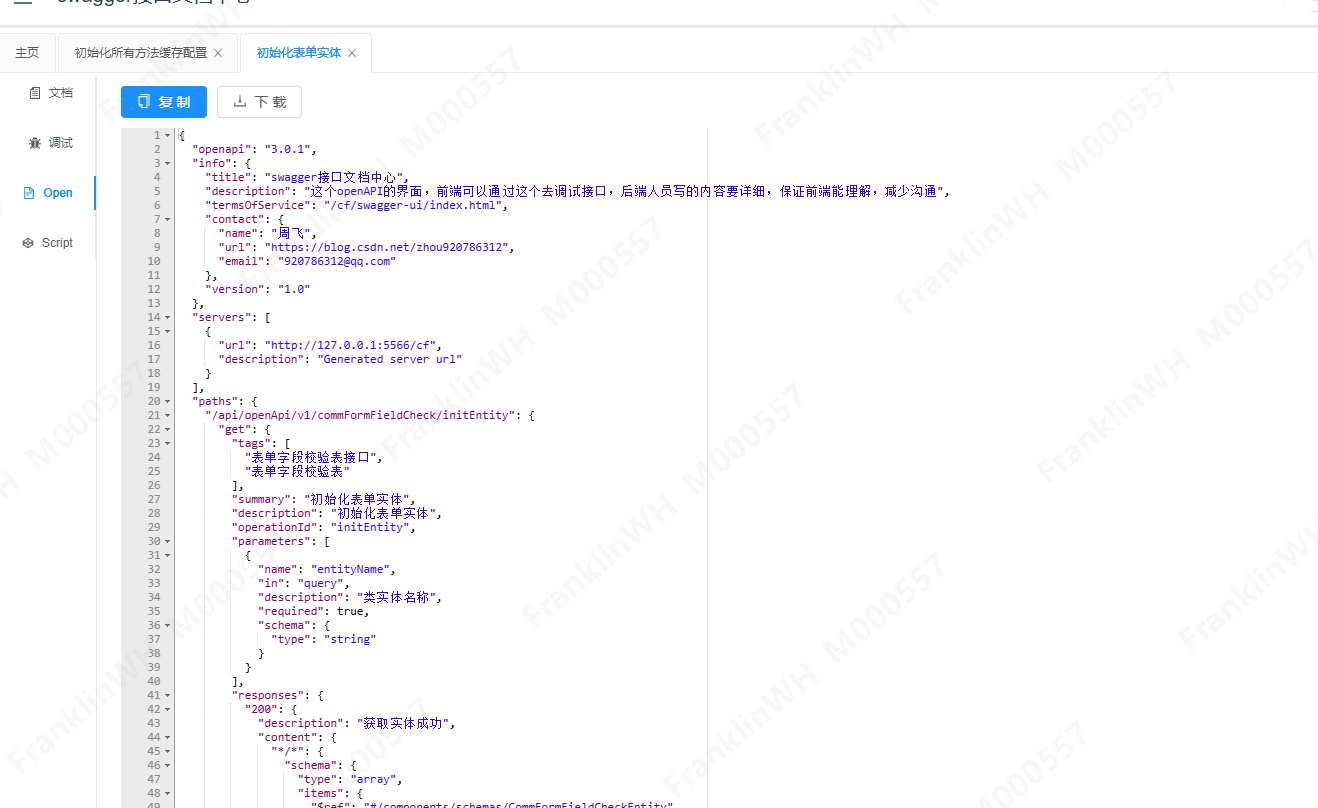
Task: Open the Script sidebar item
Action: [48, 243]
